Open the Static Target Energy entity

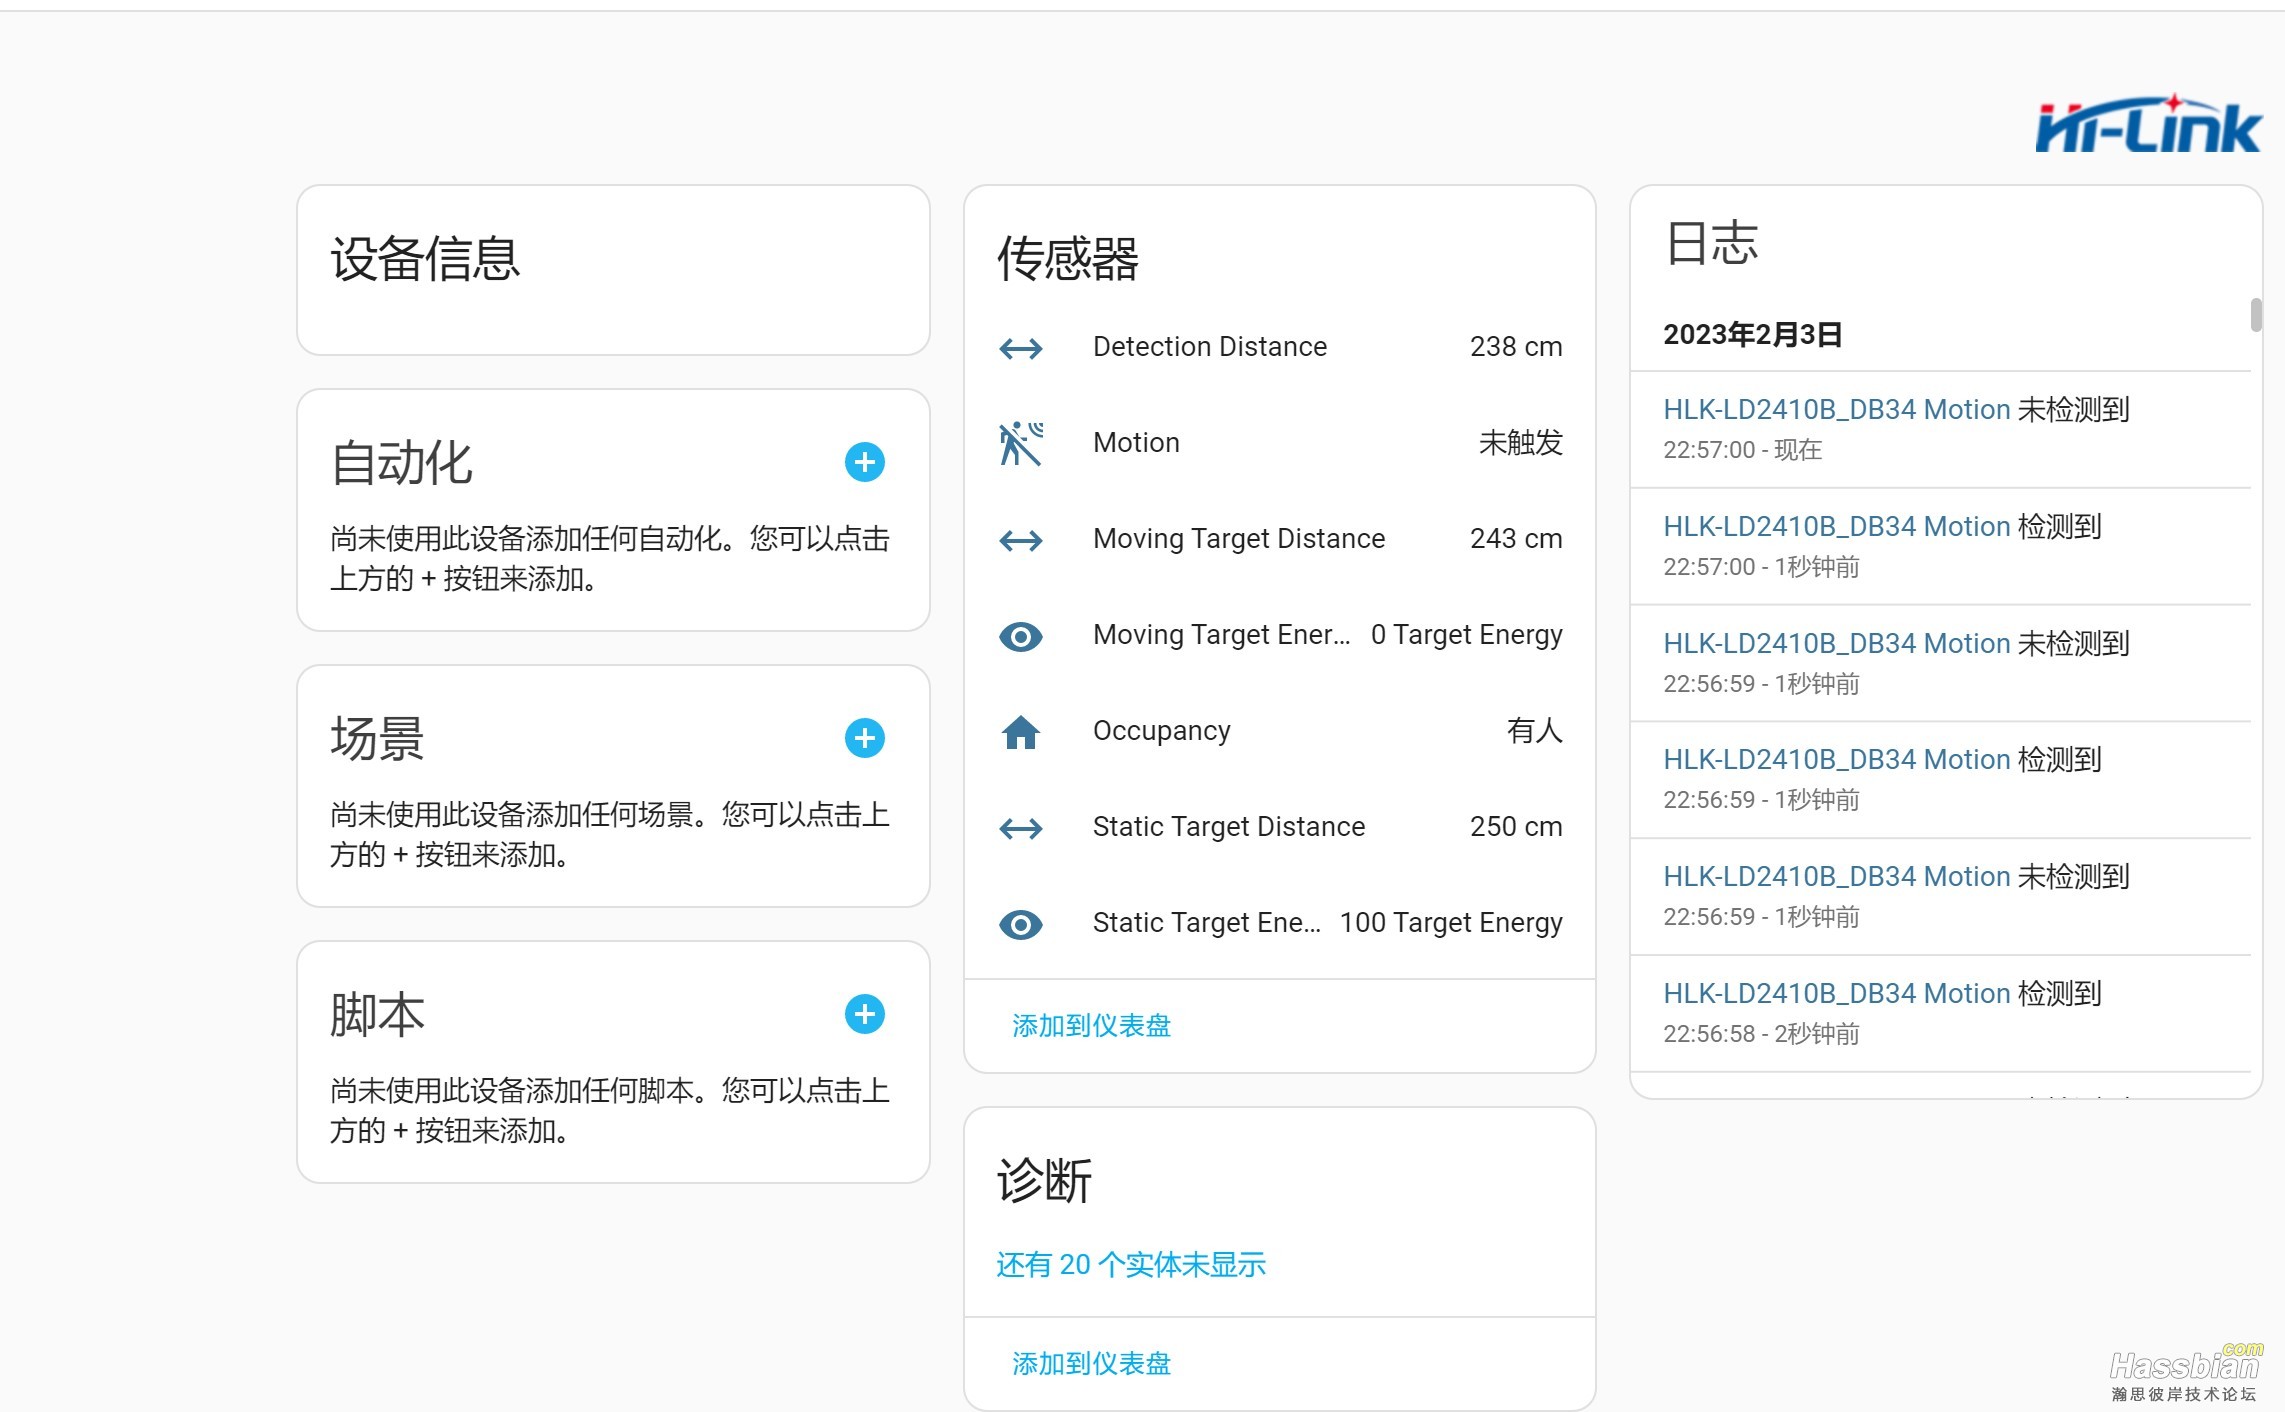(1279, 923)
